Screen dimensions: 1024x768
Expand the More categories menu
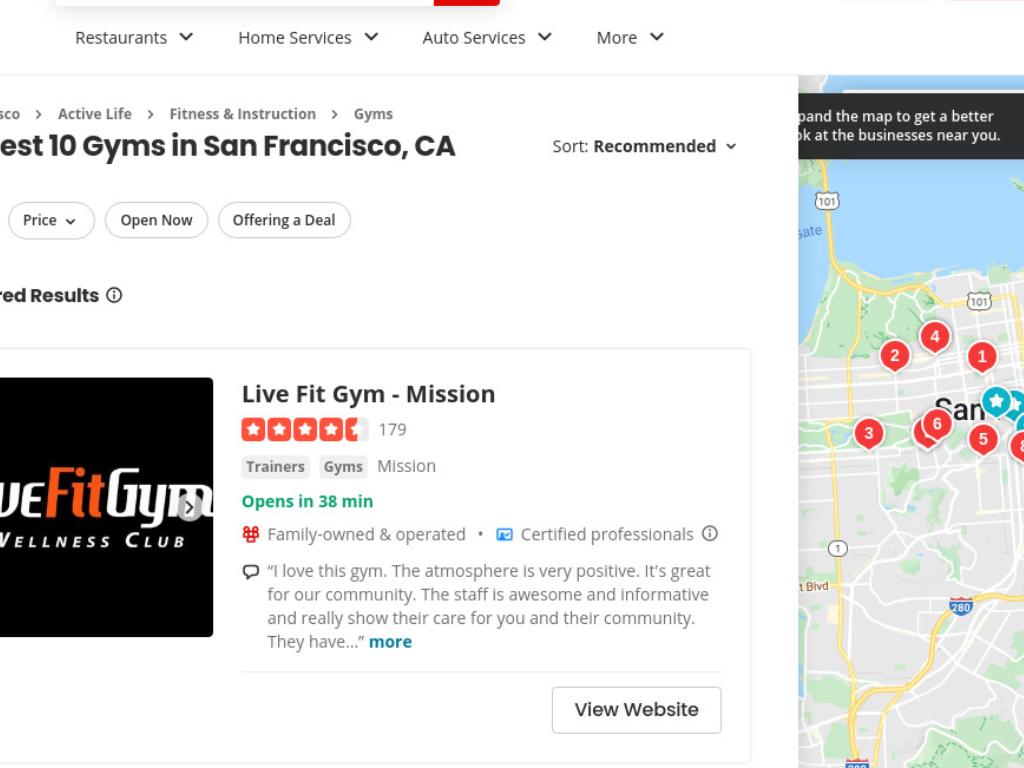[x=630, y=38]
